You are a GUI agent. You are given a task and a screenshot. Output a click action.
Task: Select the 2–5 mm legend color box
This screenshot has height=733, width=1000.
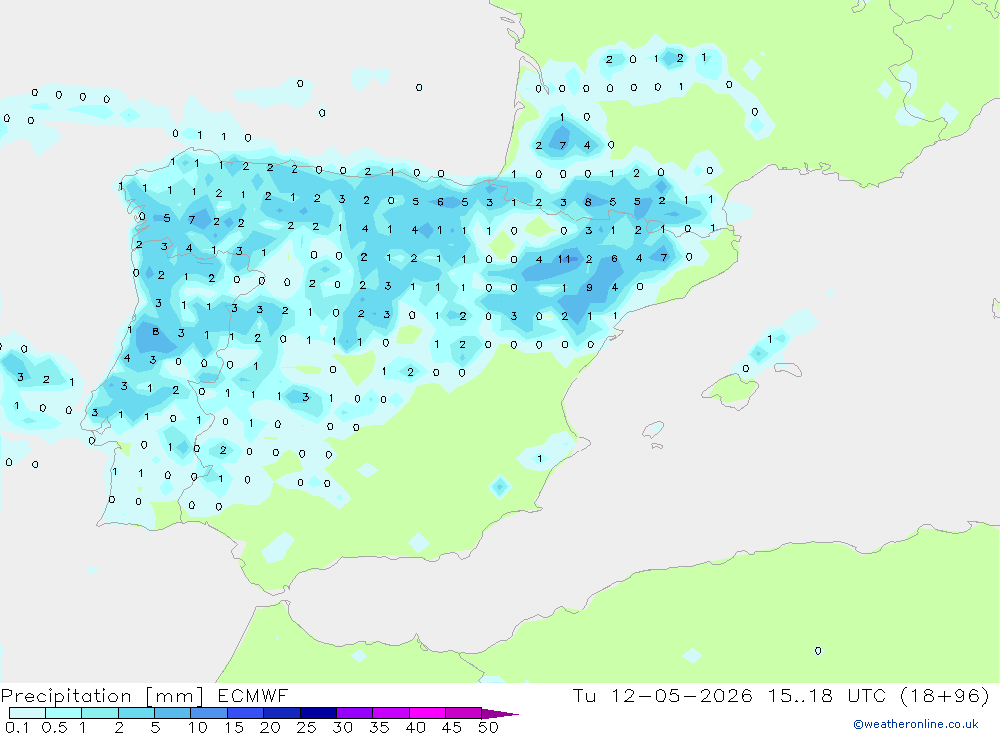click(136, 713)
